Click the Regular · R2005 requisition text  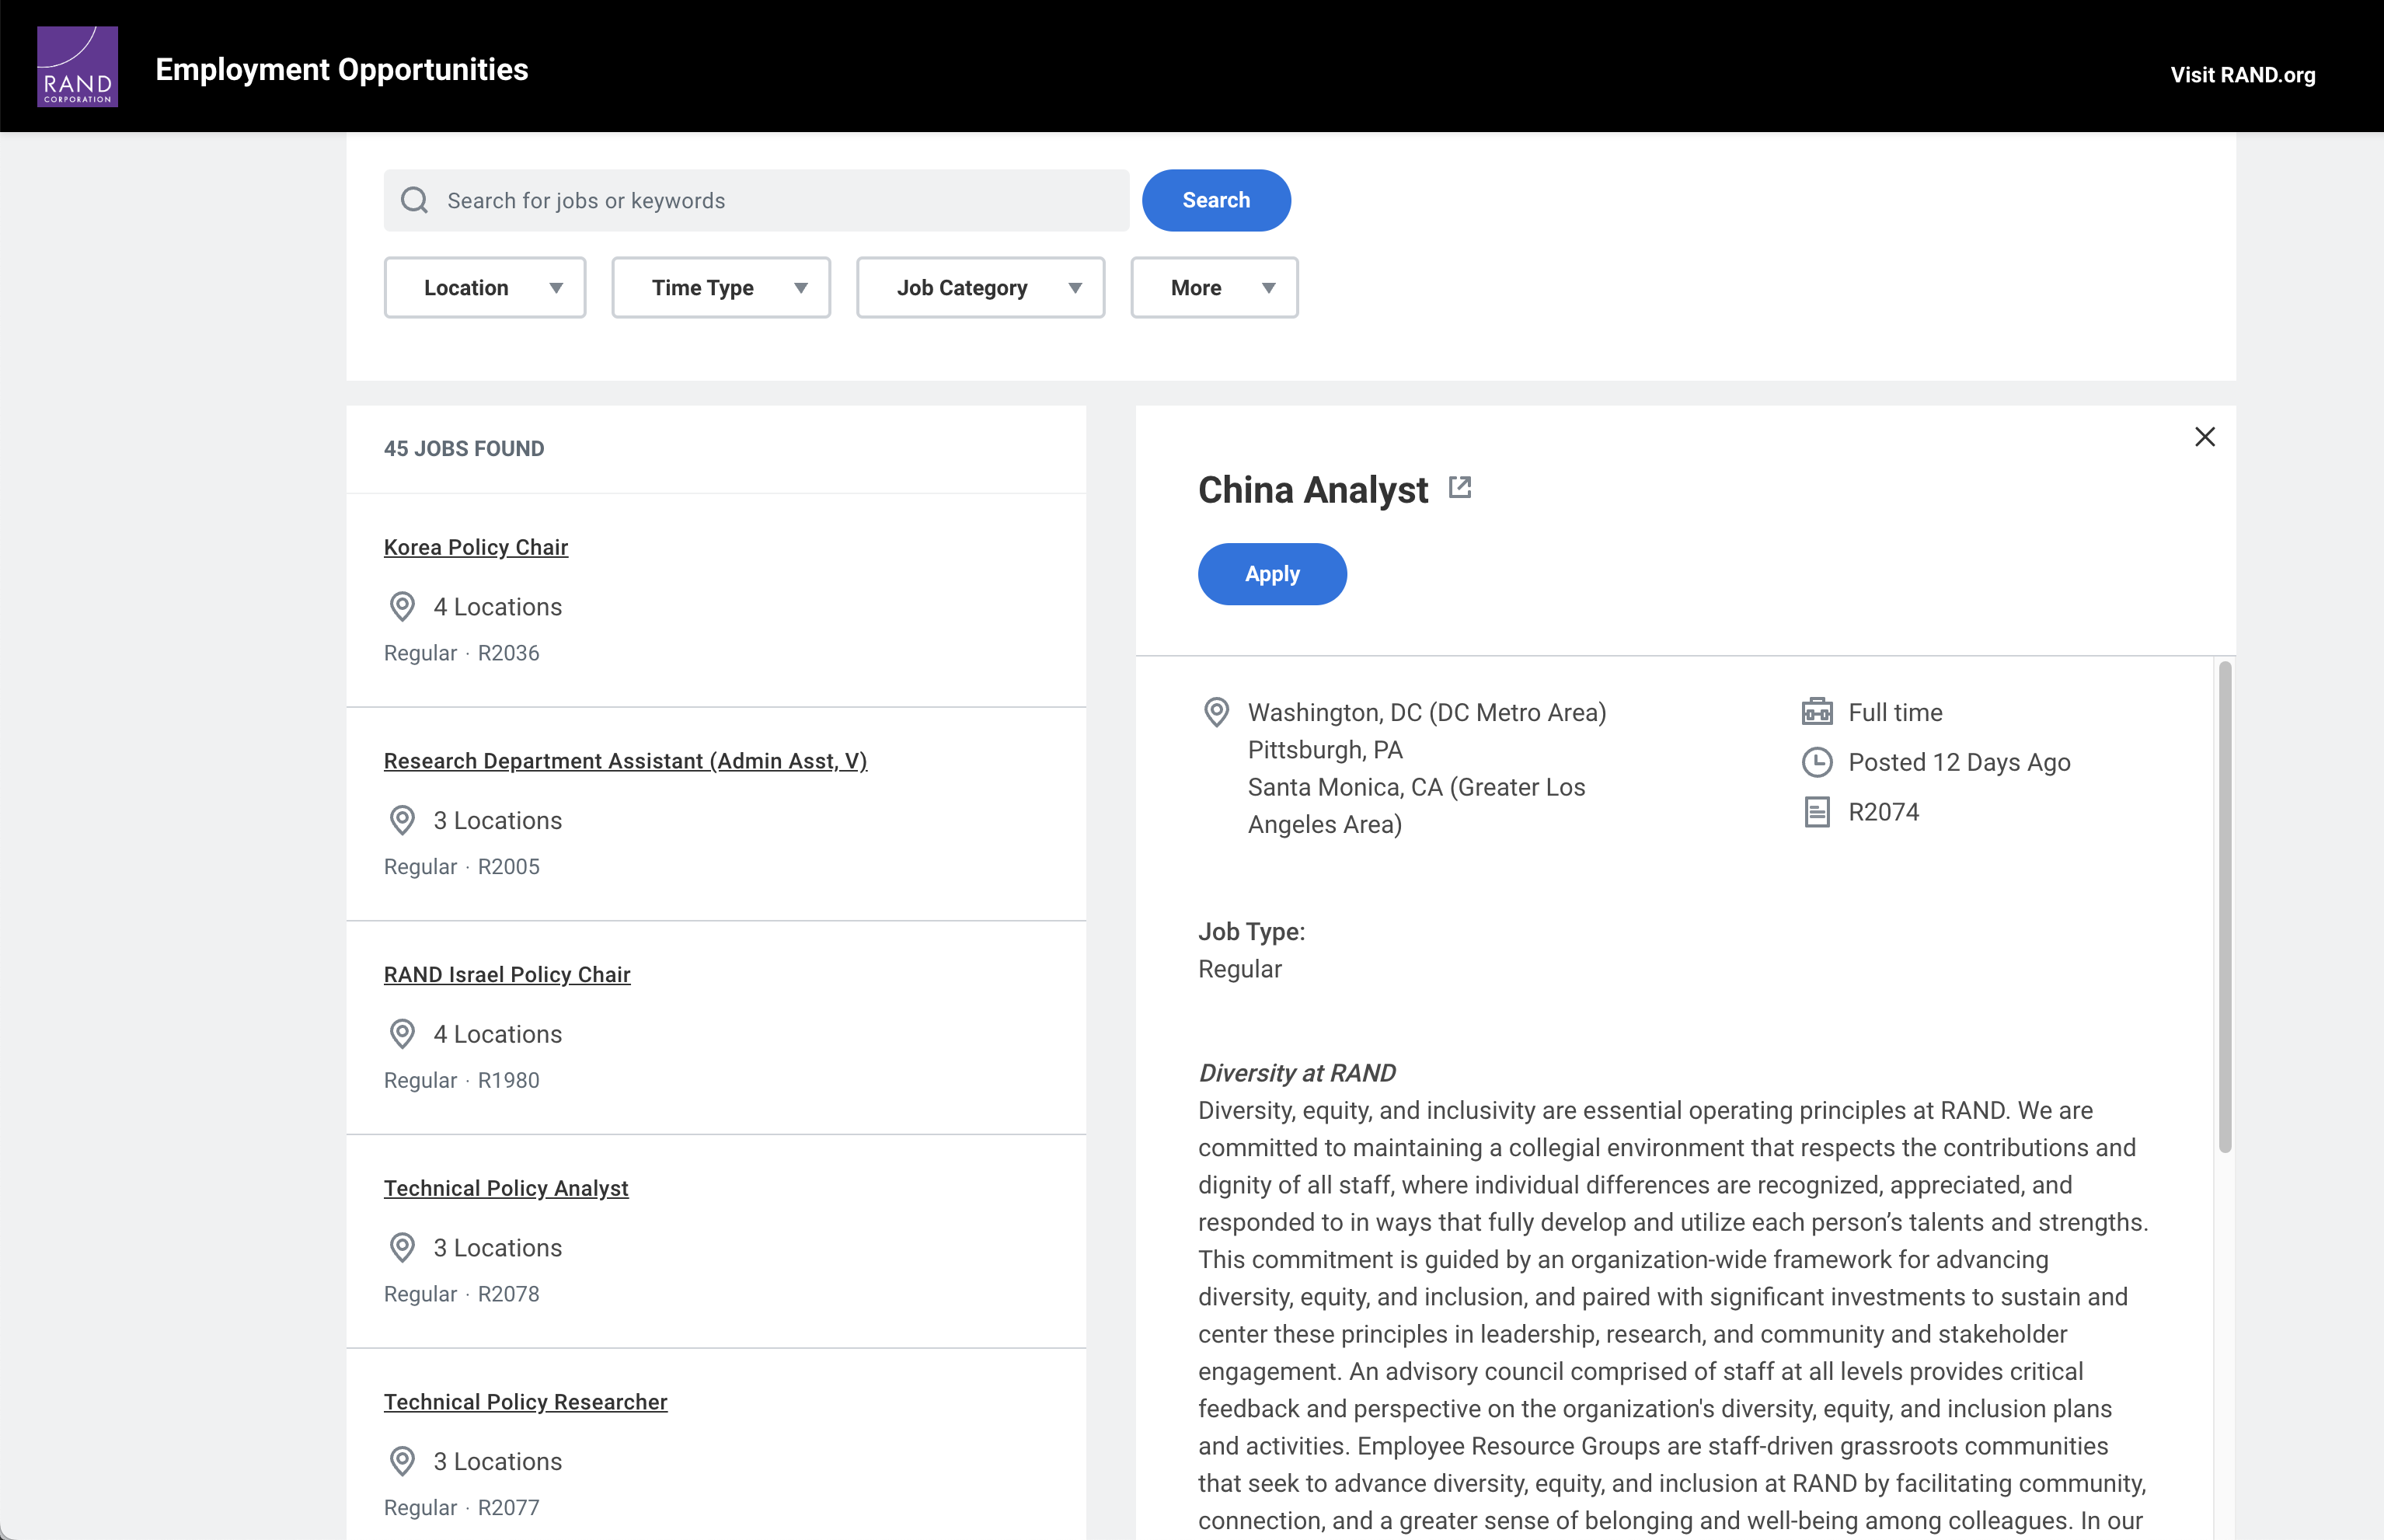coord(462,867)
